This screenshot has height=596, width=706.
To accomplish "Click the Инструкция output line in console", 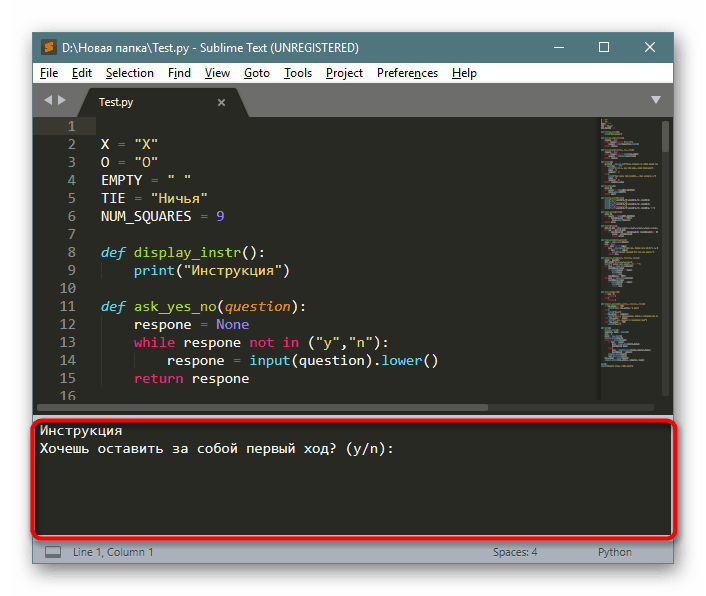I will (x=81, y=431).
